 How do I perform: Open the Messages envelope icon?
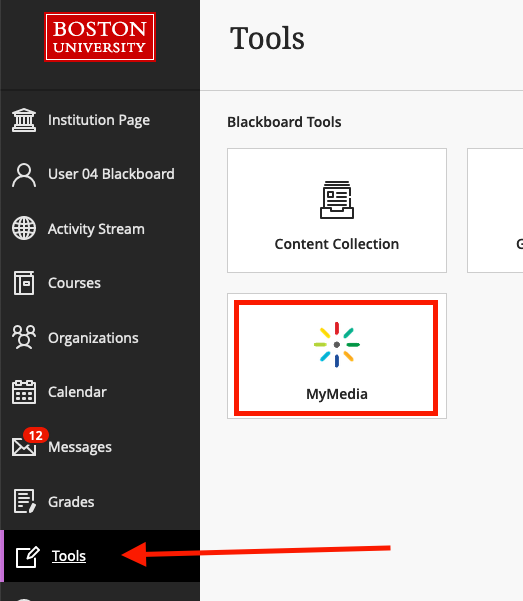24,447
